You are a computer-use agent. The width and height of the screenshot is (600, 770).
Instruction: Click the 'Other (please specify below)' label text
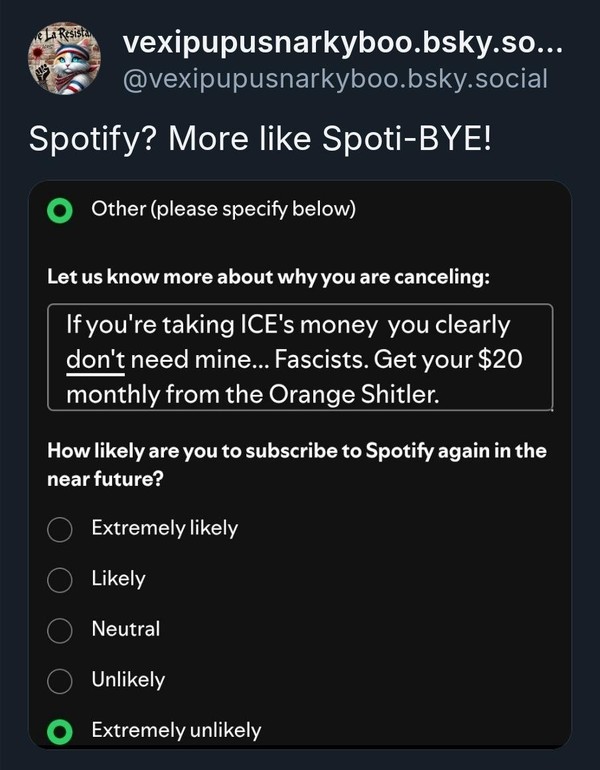[223, 210]
